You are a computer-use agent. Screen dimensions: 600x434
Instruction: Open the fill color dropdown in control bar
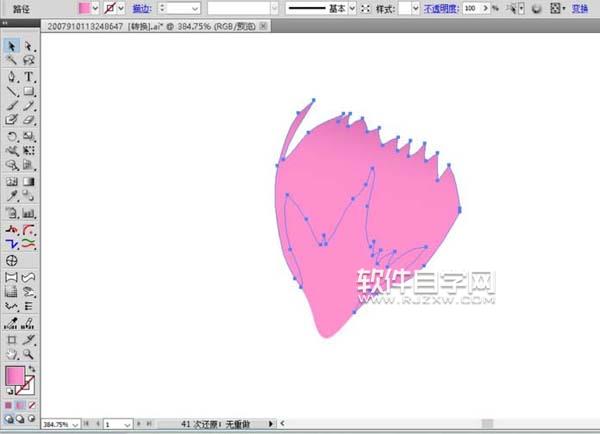point(95,8)
